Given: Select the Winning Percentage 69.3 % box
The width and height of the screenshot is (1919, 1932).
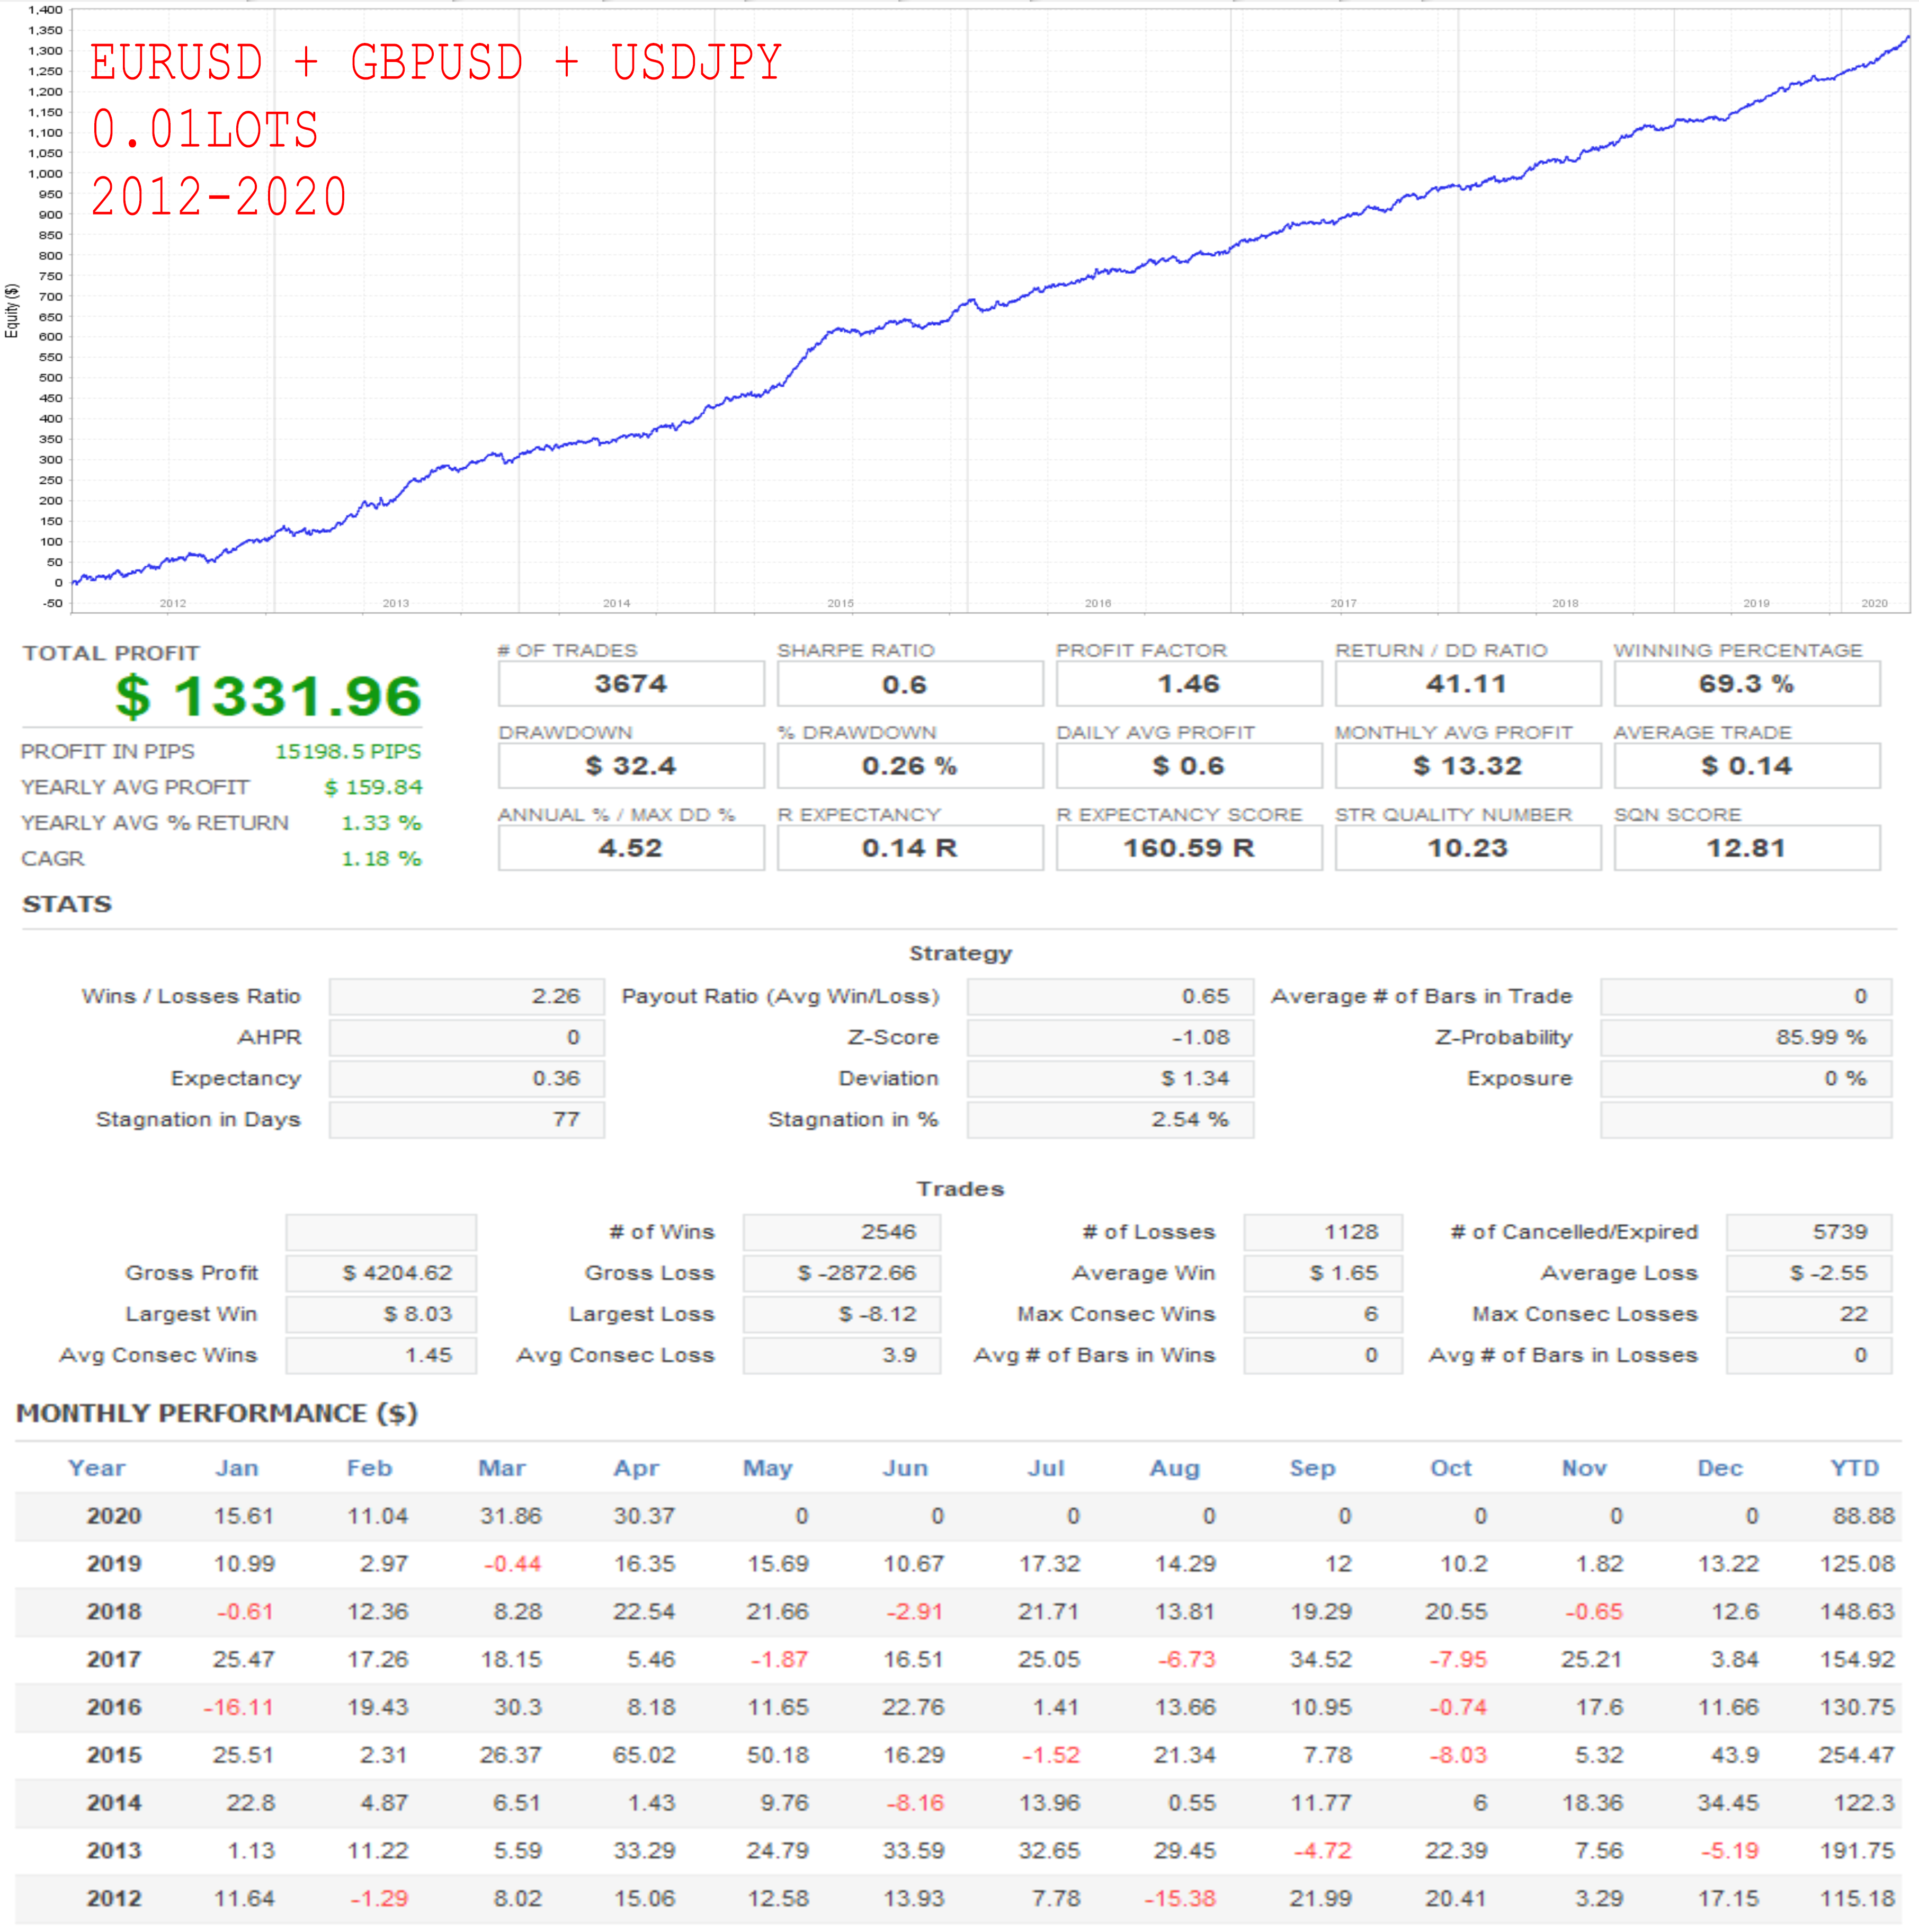Looking at the screenshot, I should tap(1745, 684).
